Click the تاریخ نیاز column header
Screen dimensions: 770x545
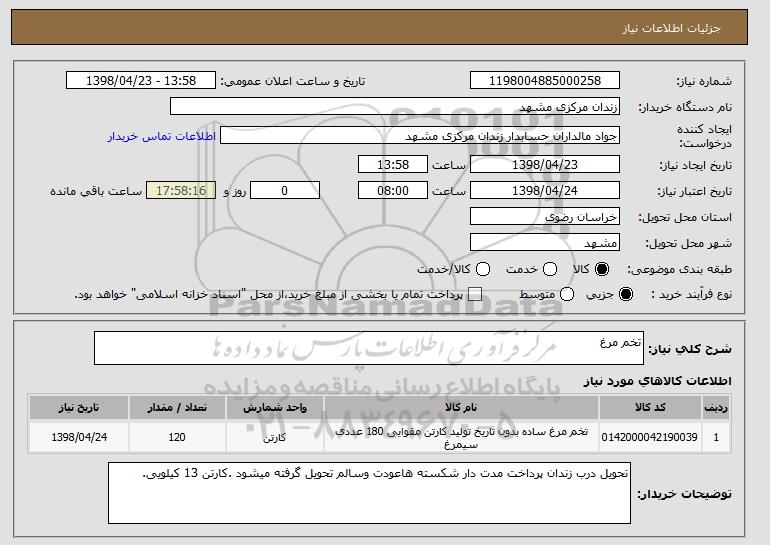pyautogui.click(x=79, y=408)
